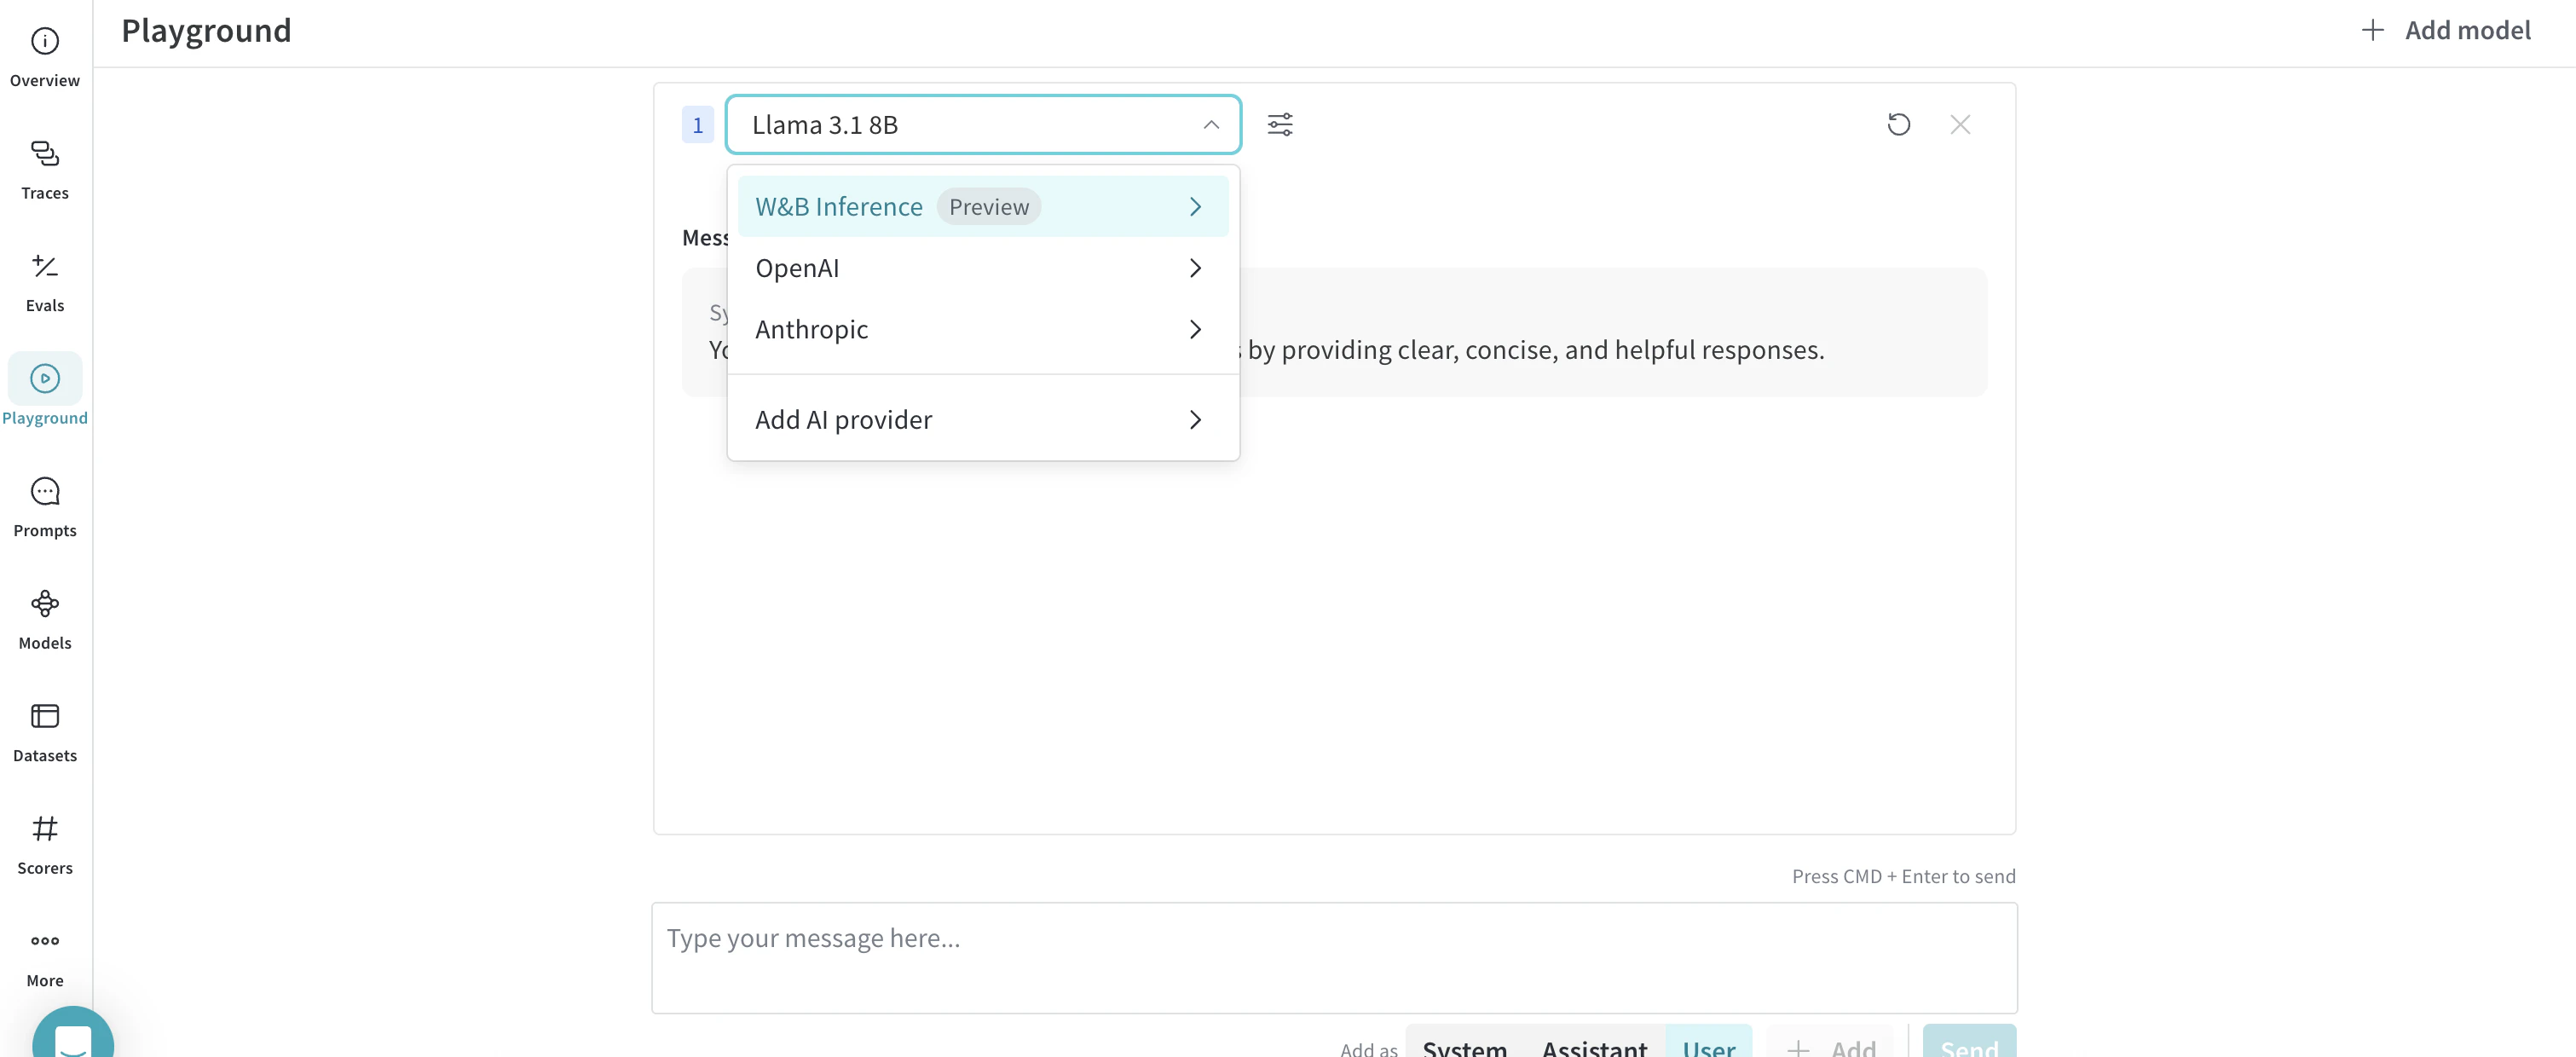Viewport: 2576px width, 1057px height.
Task: Reset the chat with refresh icon
Action: 1898,125
